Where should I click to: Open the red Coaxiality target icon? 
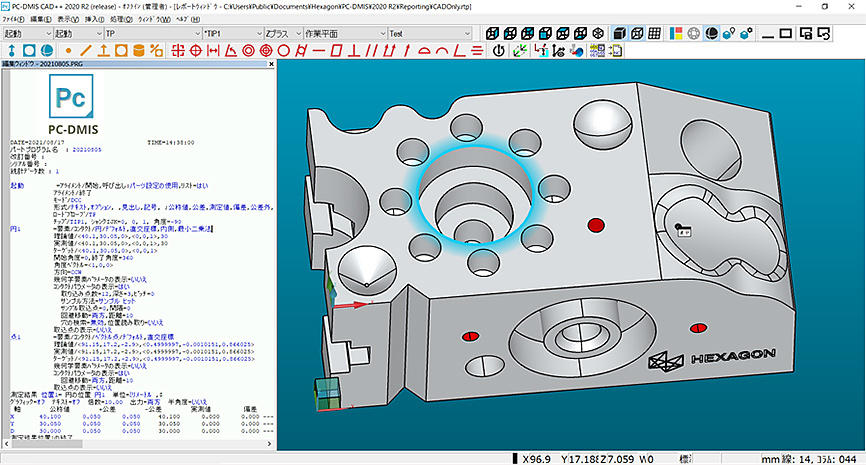pyautogui.click(x=266, y=51)
